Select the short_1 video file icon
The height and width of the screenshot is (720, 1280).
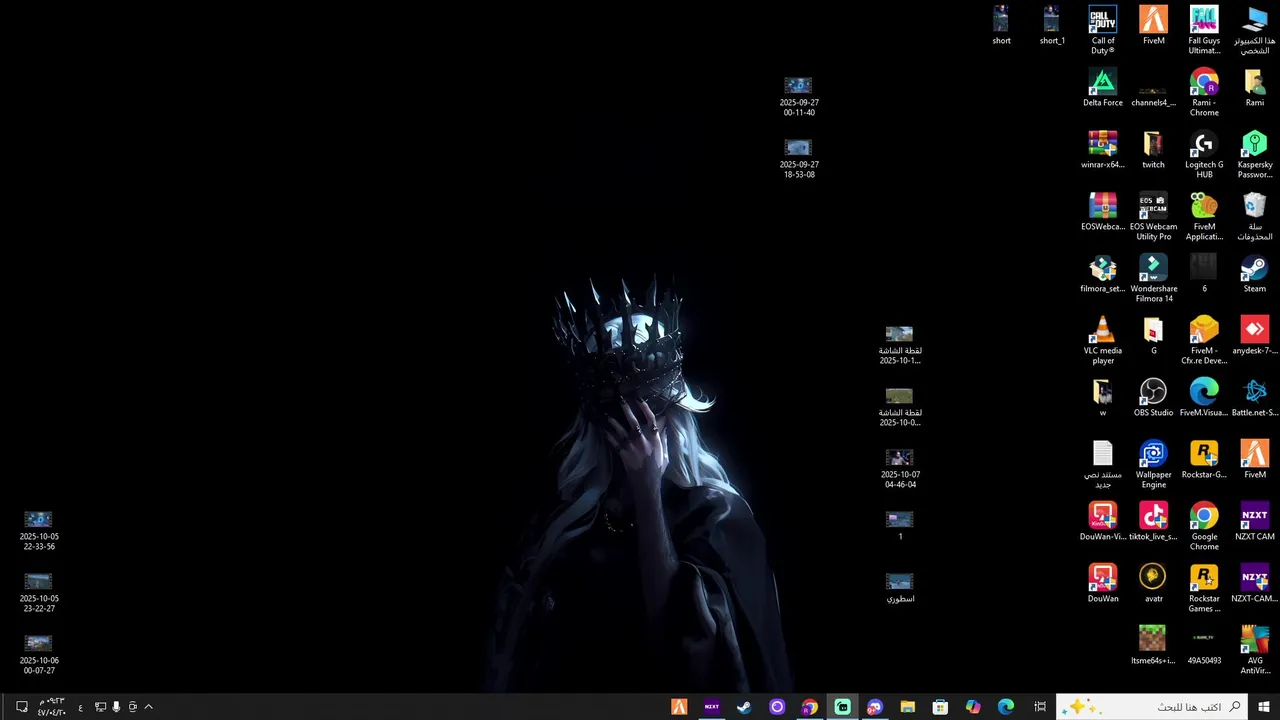pyautogui.click(x=1052, y=26)
